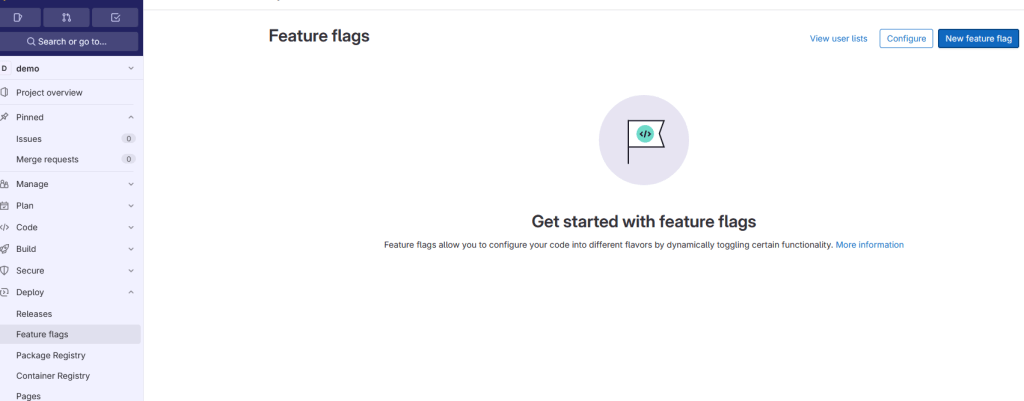Follow the More information link
The height and width of the screenshot is (401, 1024).
pyautogui.click(x=869, y=245)
